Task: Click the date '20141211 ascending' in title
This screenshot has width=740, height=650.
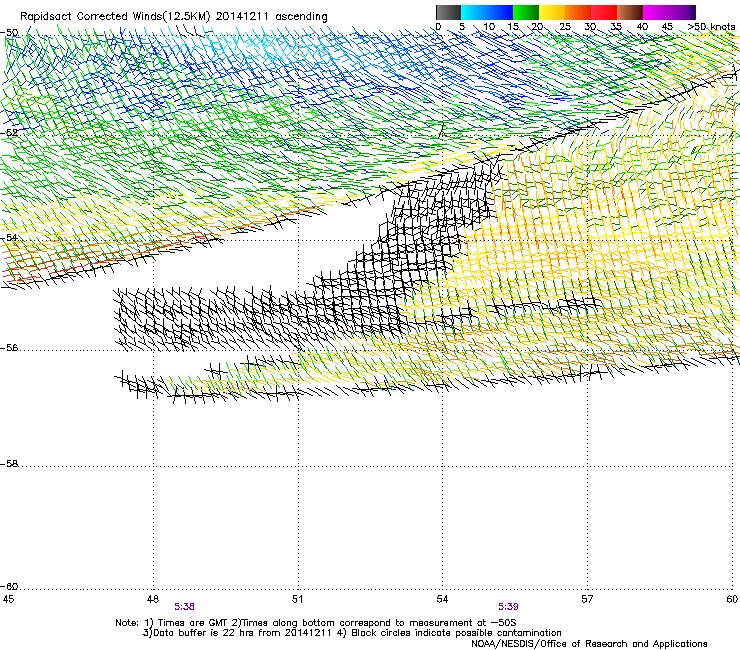Action: click(x=272, y=17)
